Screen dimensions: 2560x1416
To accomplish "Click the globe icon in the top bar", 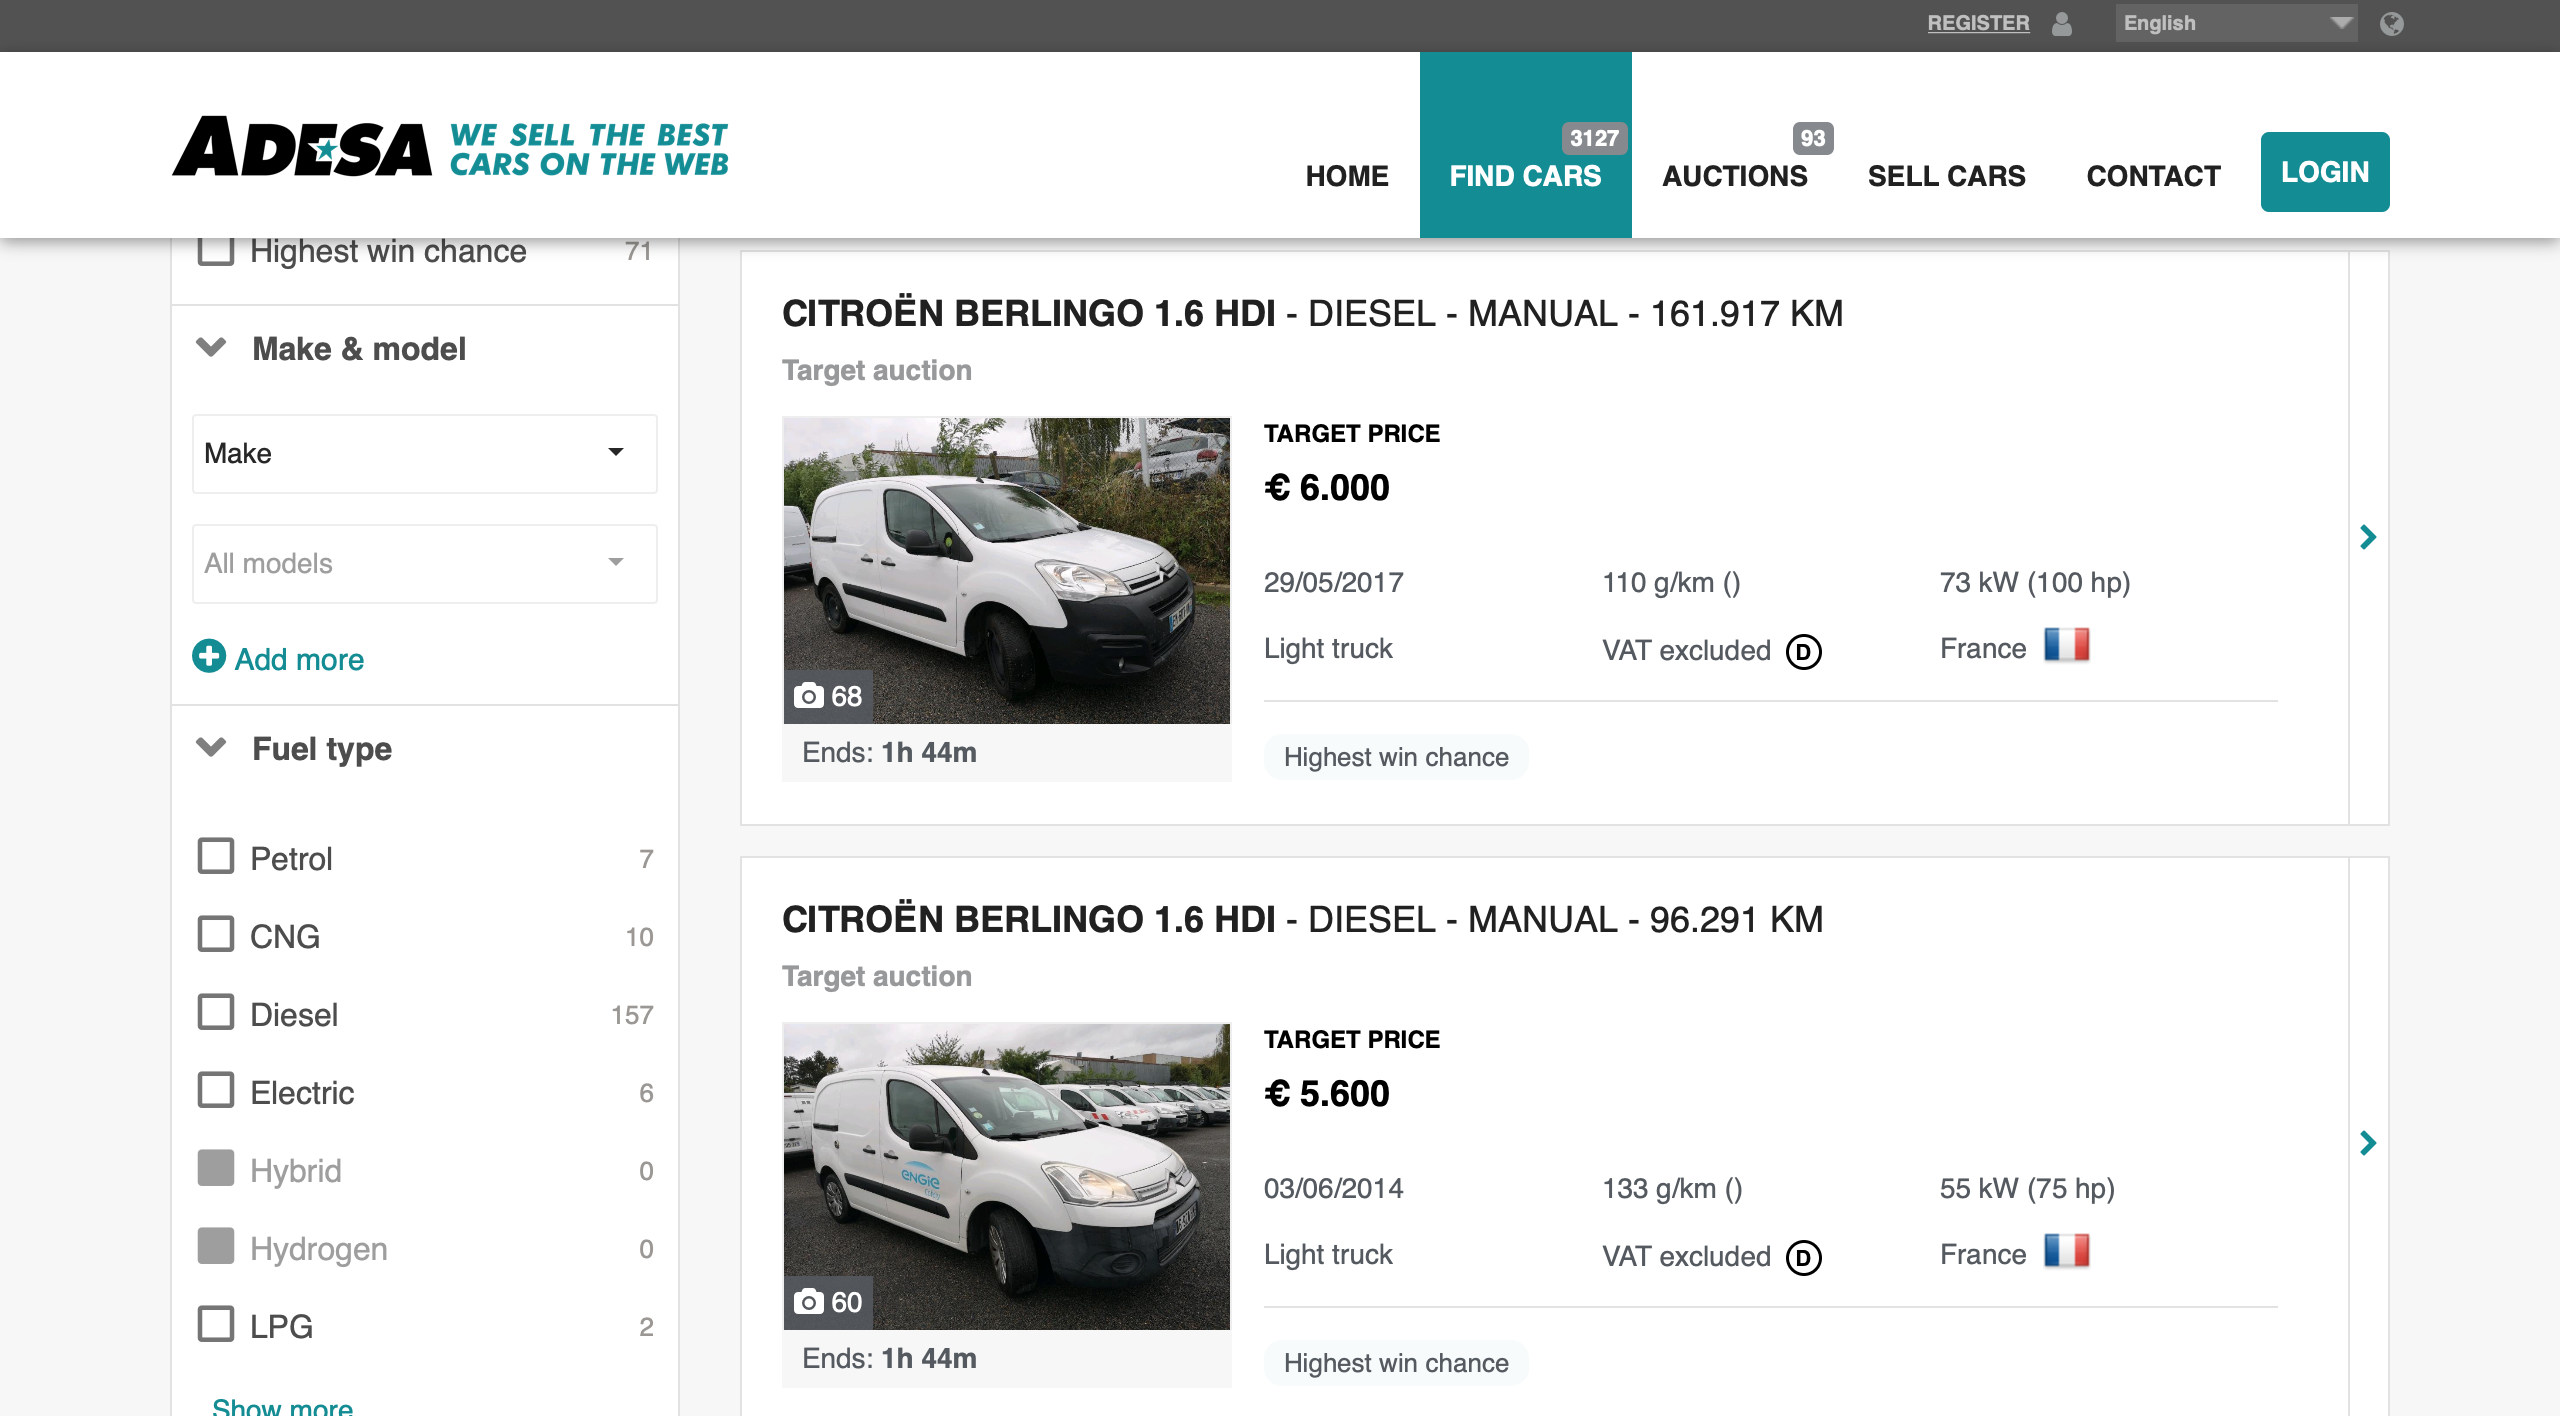I will coord(2392,23).
